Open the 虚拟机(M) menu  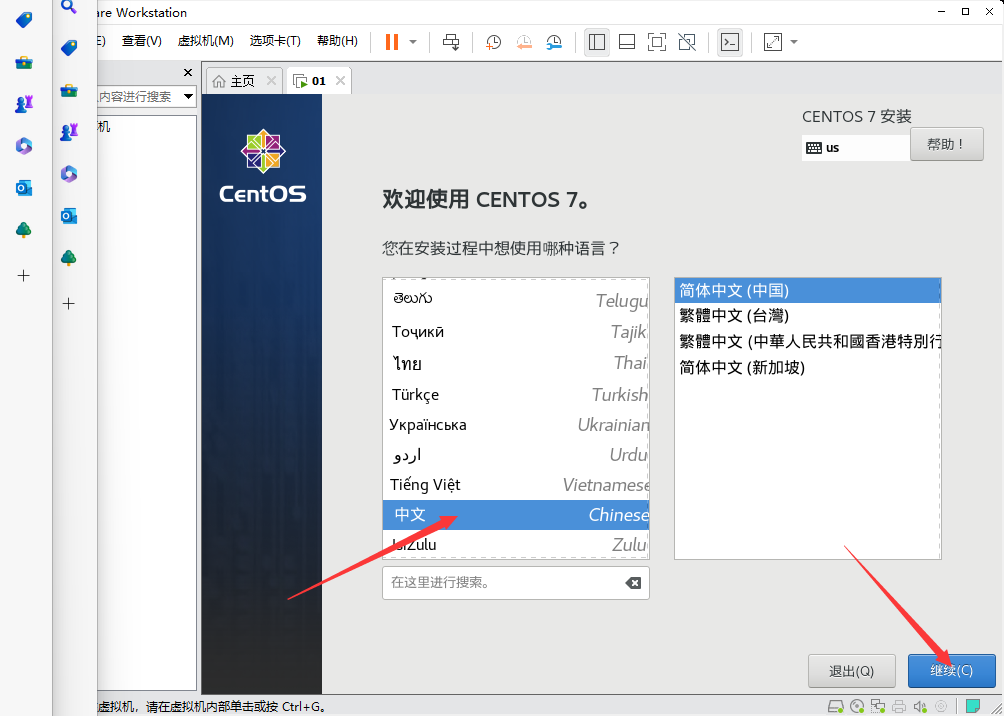point(206,41)
